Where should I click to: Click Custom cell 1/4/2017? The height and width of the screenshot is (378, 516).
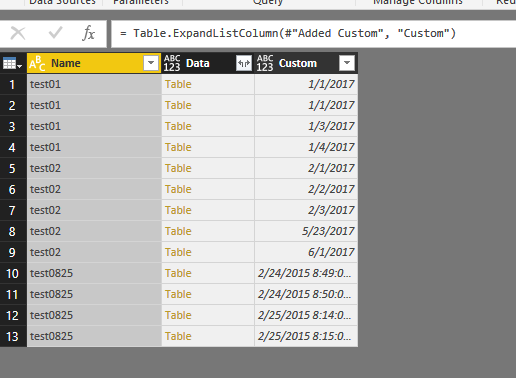(306, 147)
